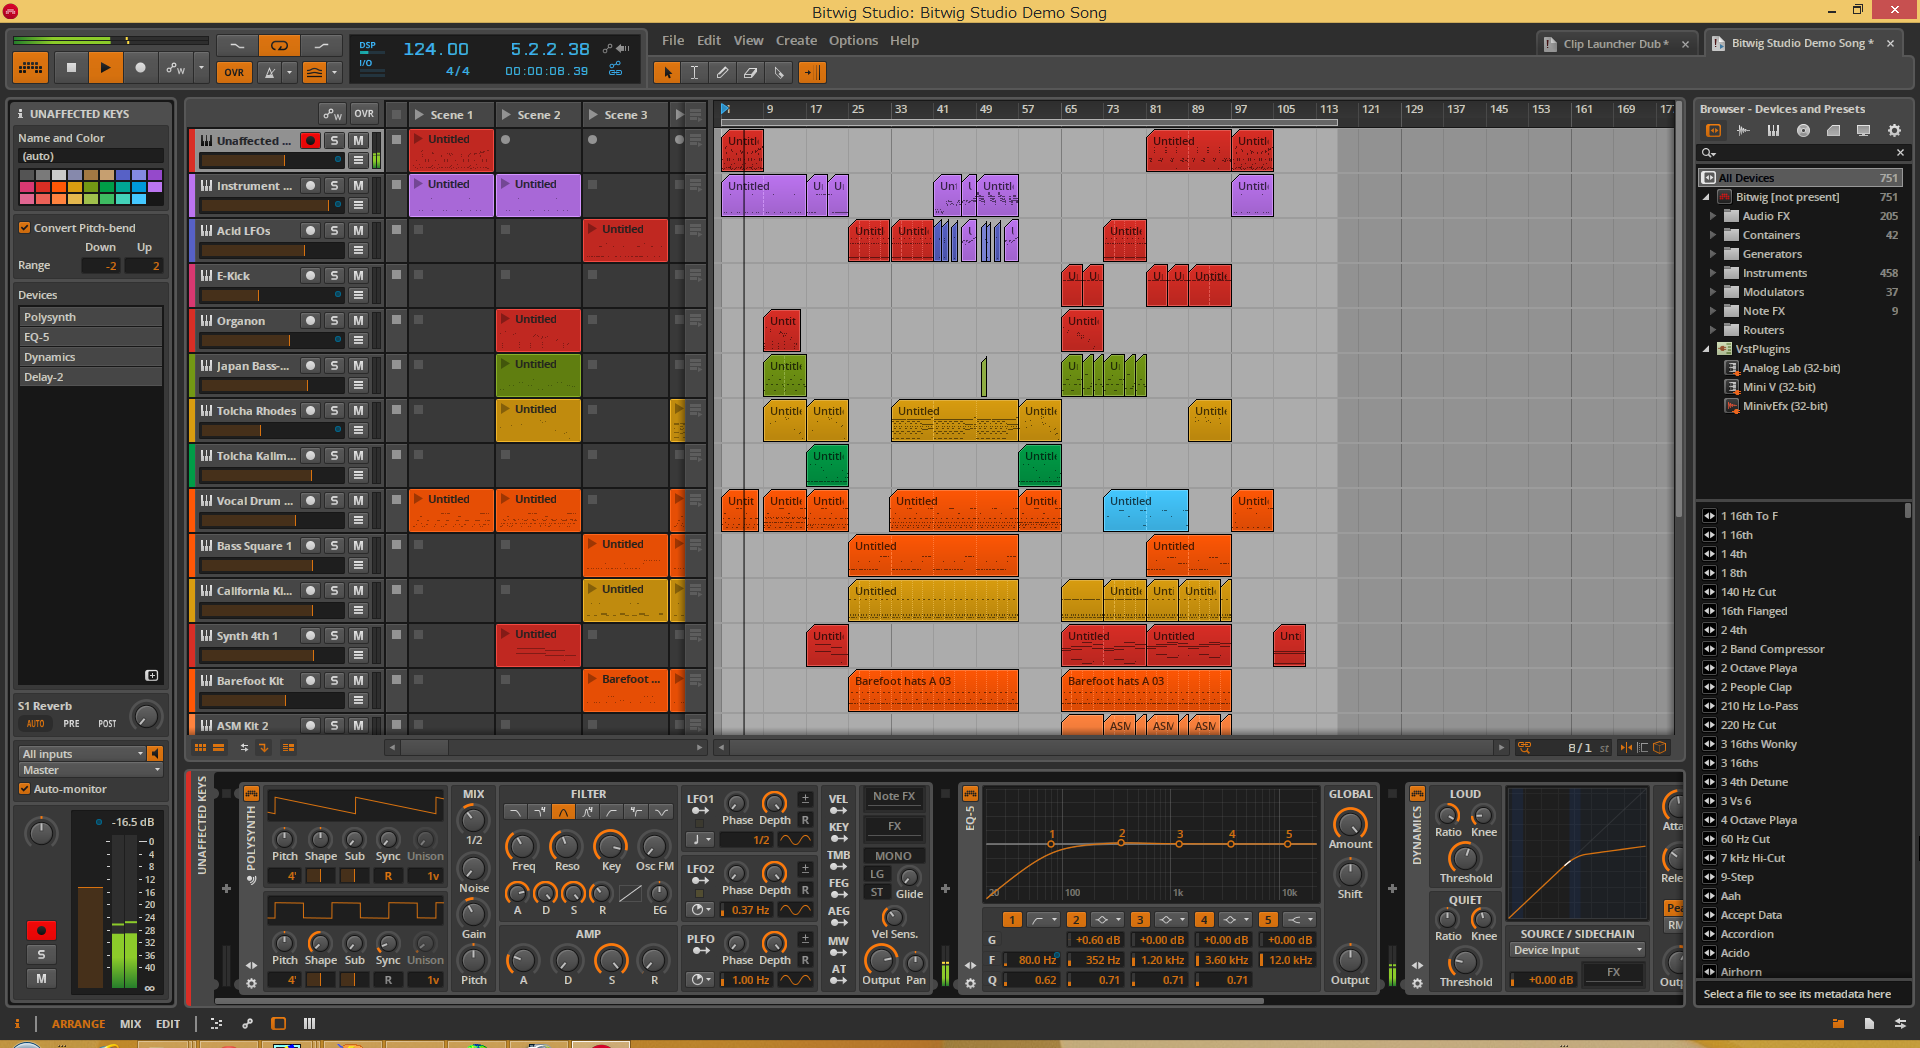
Task: Select PRE send mode for S1 Reverb
Action: tap(72, 724)
